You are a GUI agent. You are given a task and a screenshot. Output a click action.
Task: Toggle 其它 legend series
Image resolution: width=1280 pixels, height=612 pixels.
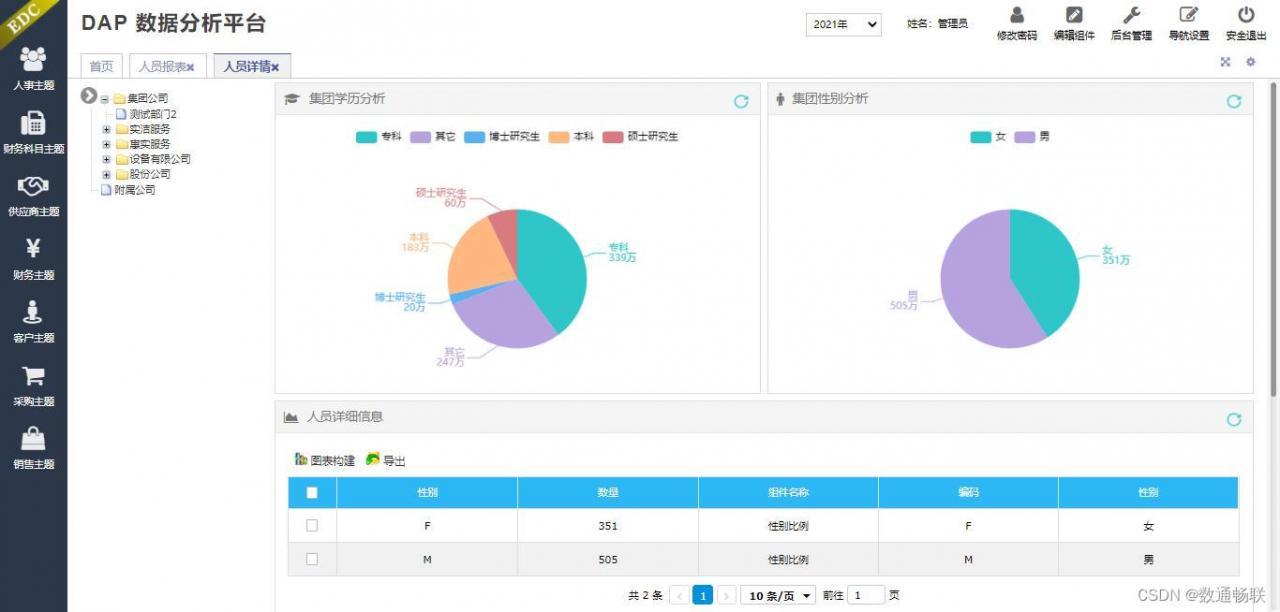[x=433, y=136]
